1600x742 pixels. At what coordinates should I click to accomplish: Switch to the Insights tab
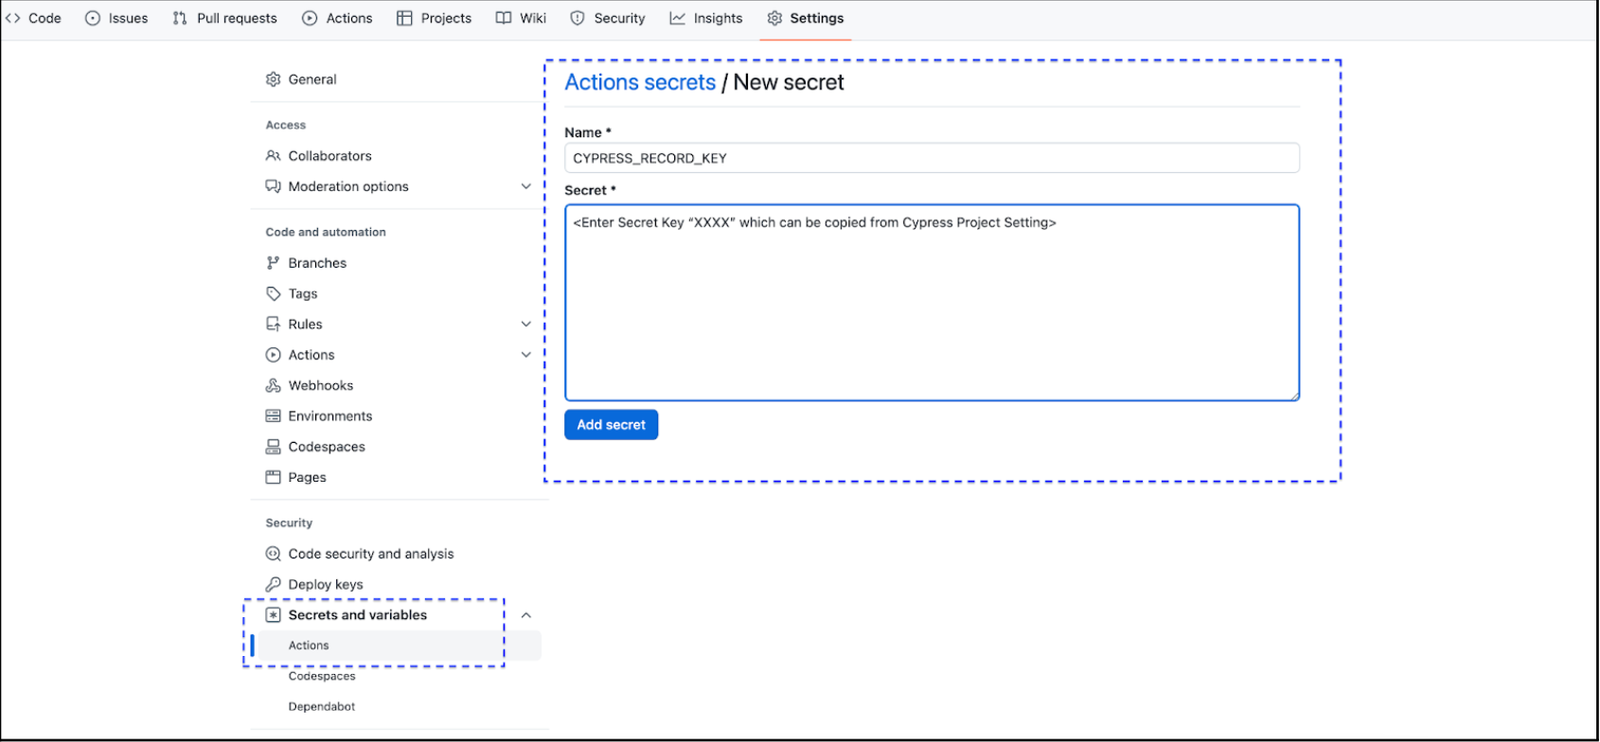click(706, 18)
